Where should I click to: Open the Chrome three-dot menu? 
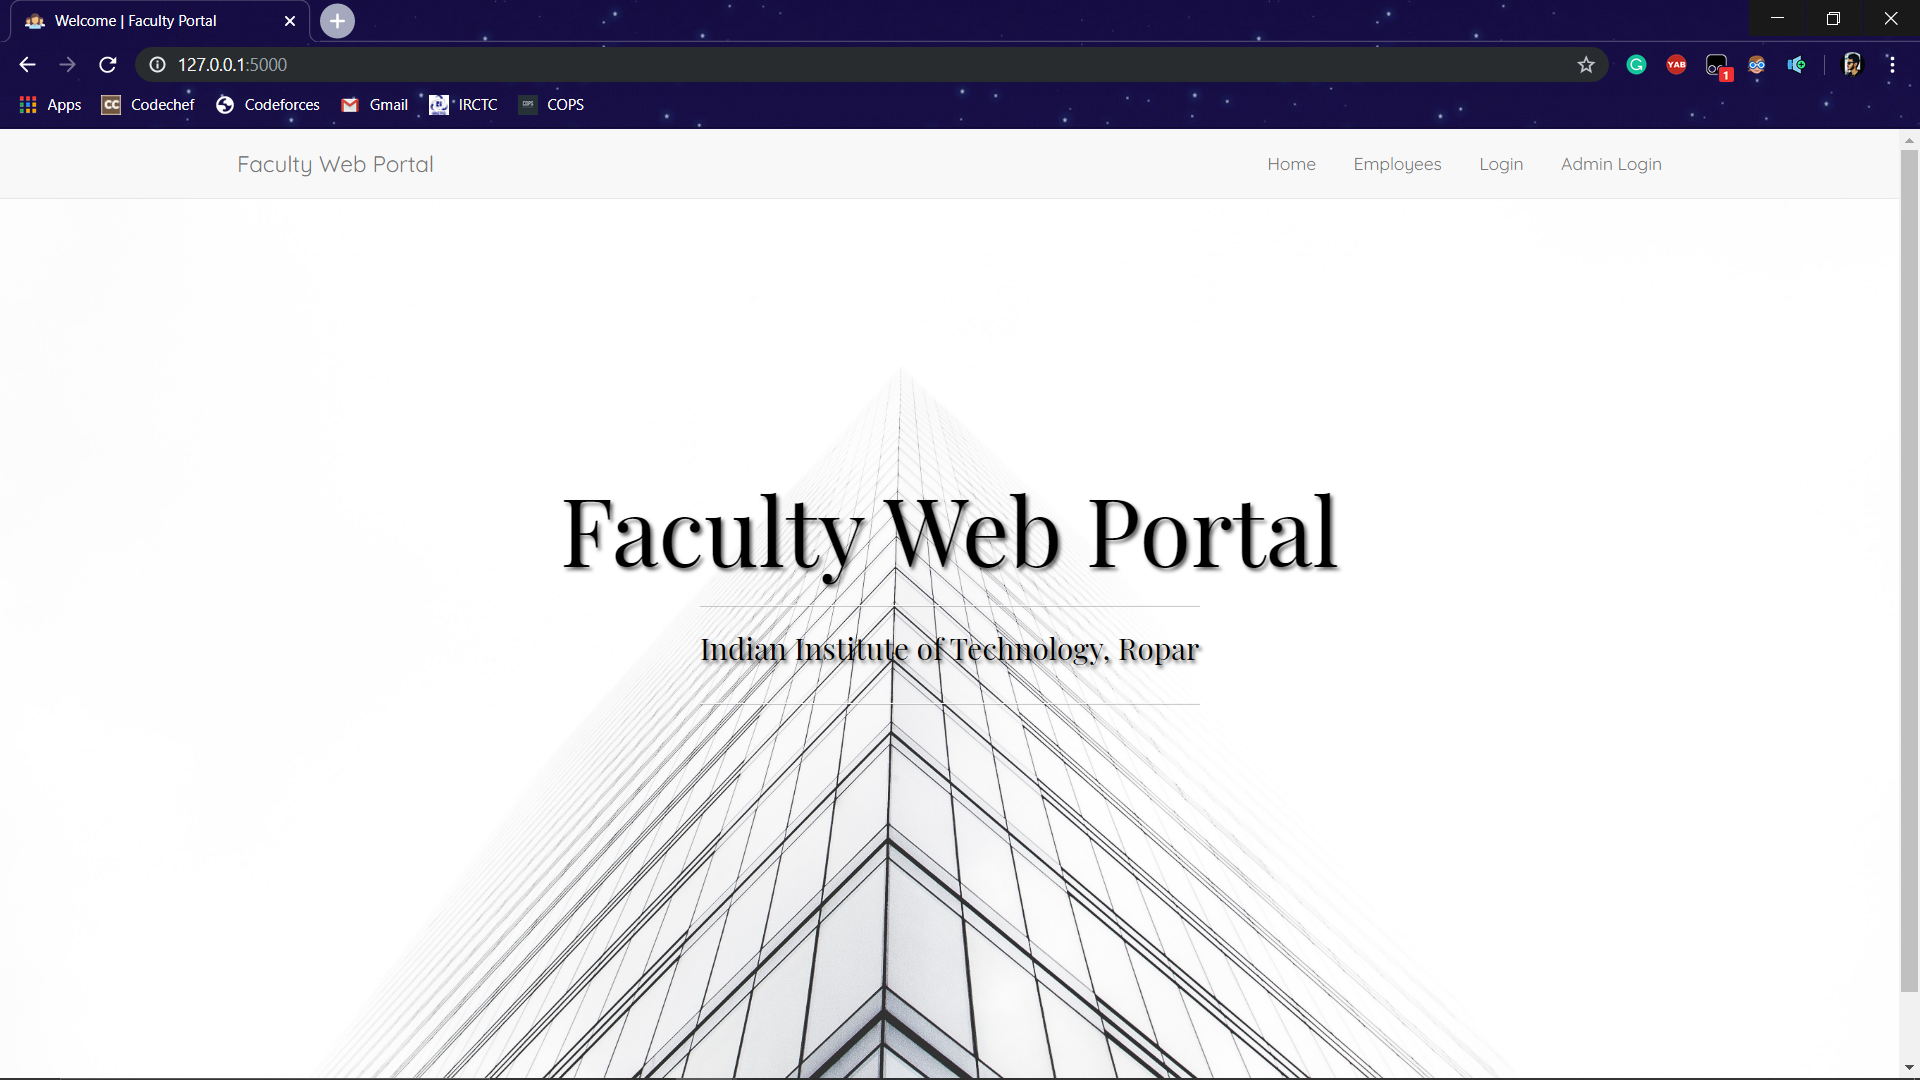point(1892,65)
